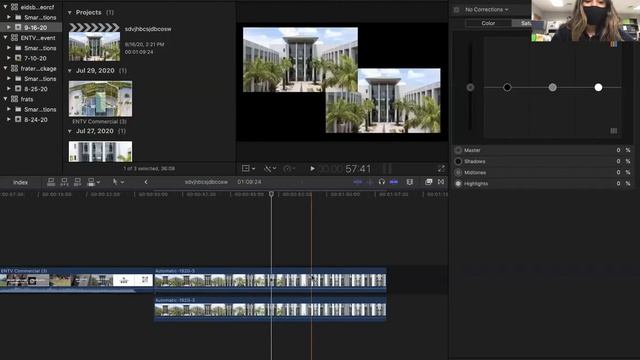
Task: Show the Effects browser icon
Action: (429, 182)
